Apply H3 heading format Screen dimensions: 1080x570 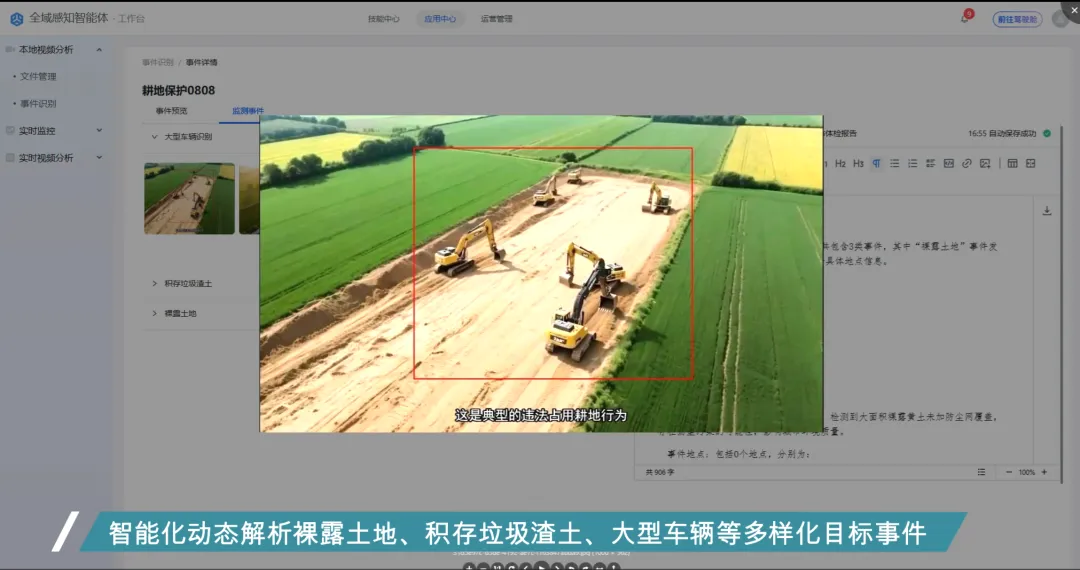858,163
